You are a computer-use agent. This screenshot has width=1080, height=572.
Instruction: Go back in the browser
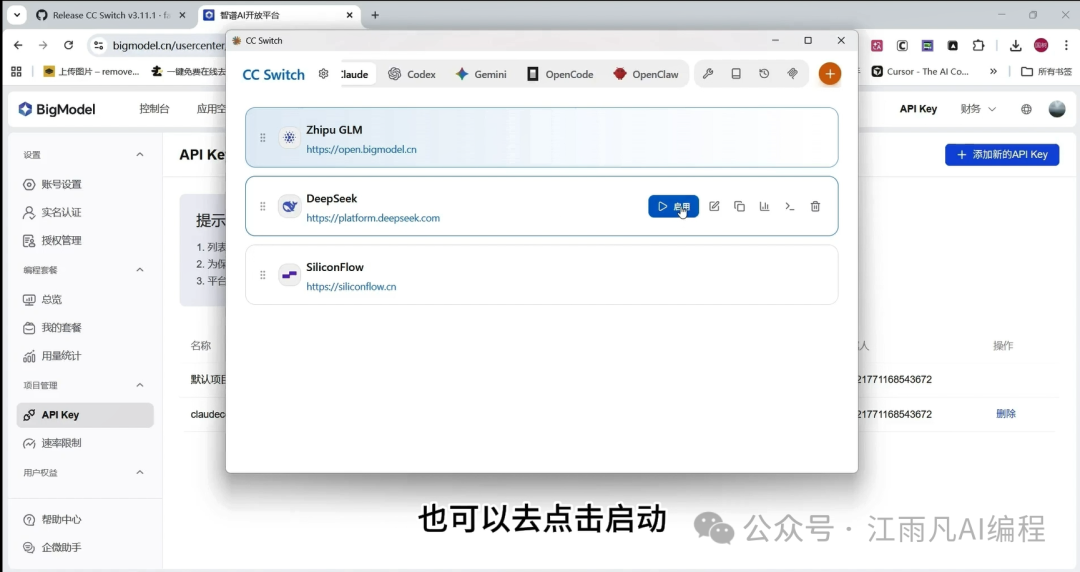18,45
